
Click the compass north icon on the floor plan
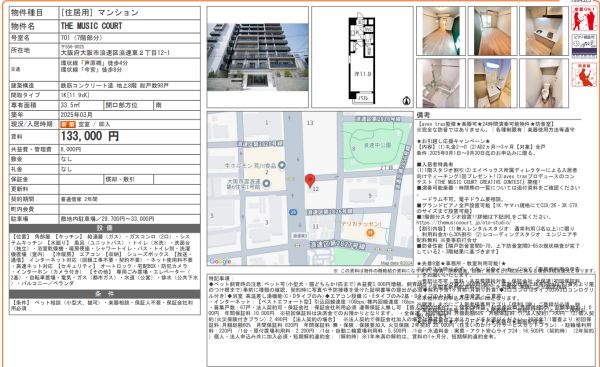pos(406,101)
